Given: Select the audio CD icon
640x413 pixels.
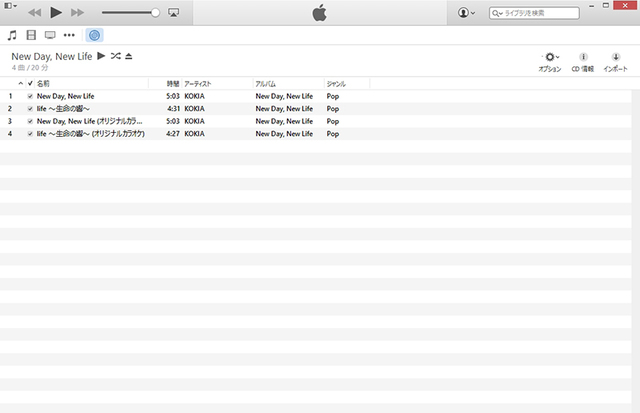Looking at the screenshot, I should 94,35.
